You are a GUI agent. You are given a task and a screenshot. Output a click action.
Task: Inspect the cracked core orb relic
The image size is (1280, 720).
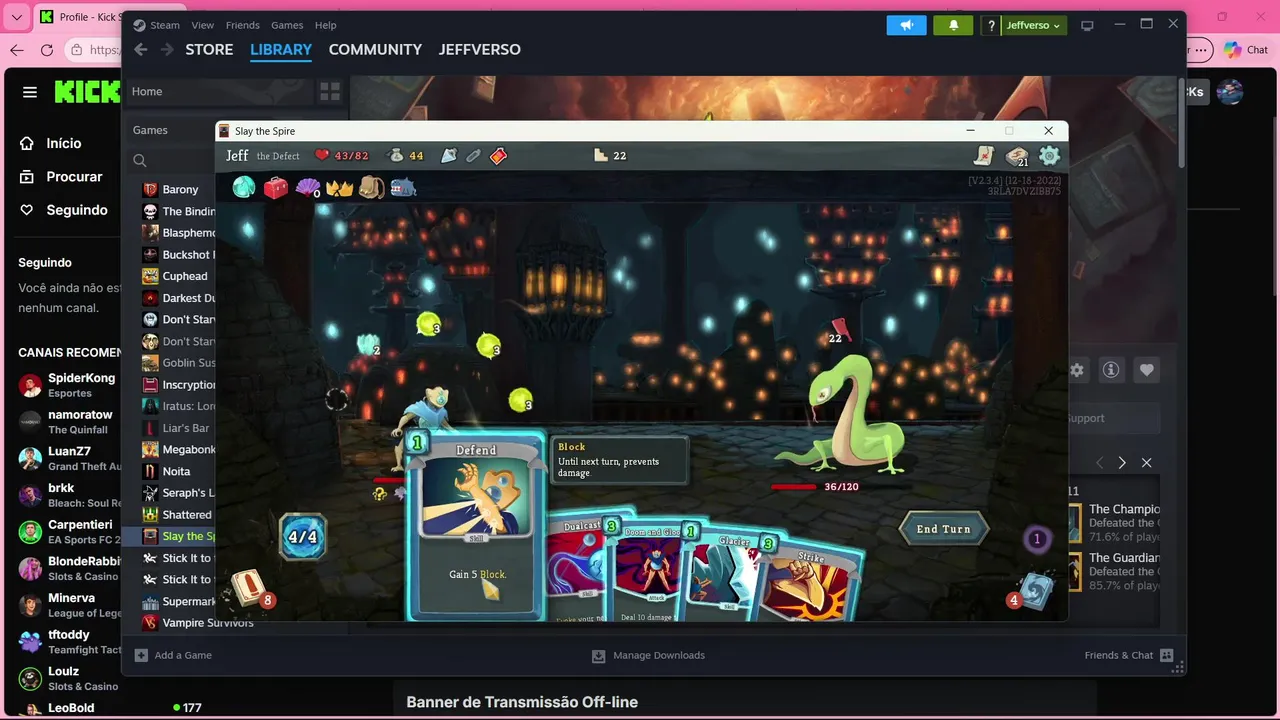pyautogui.click(x=244, y=187)
